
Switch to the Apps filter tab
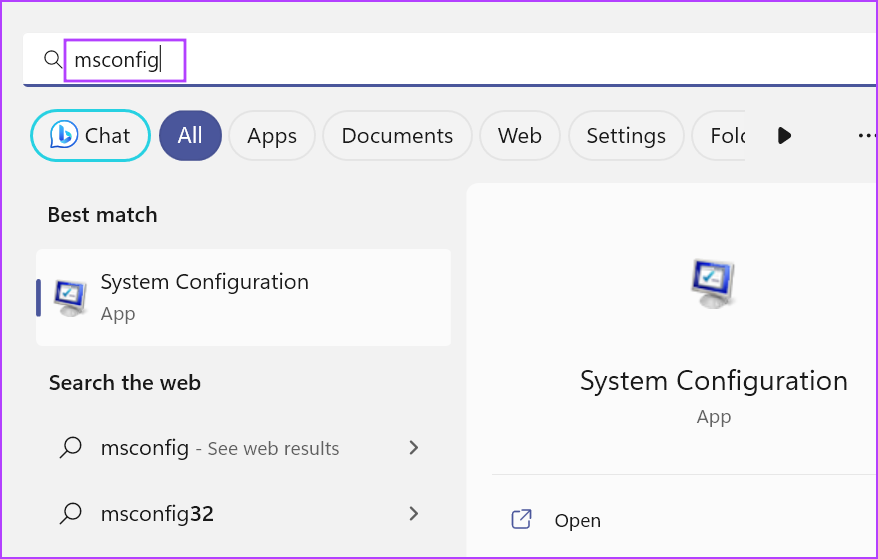272,136
